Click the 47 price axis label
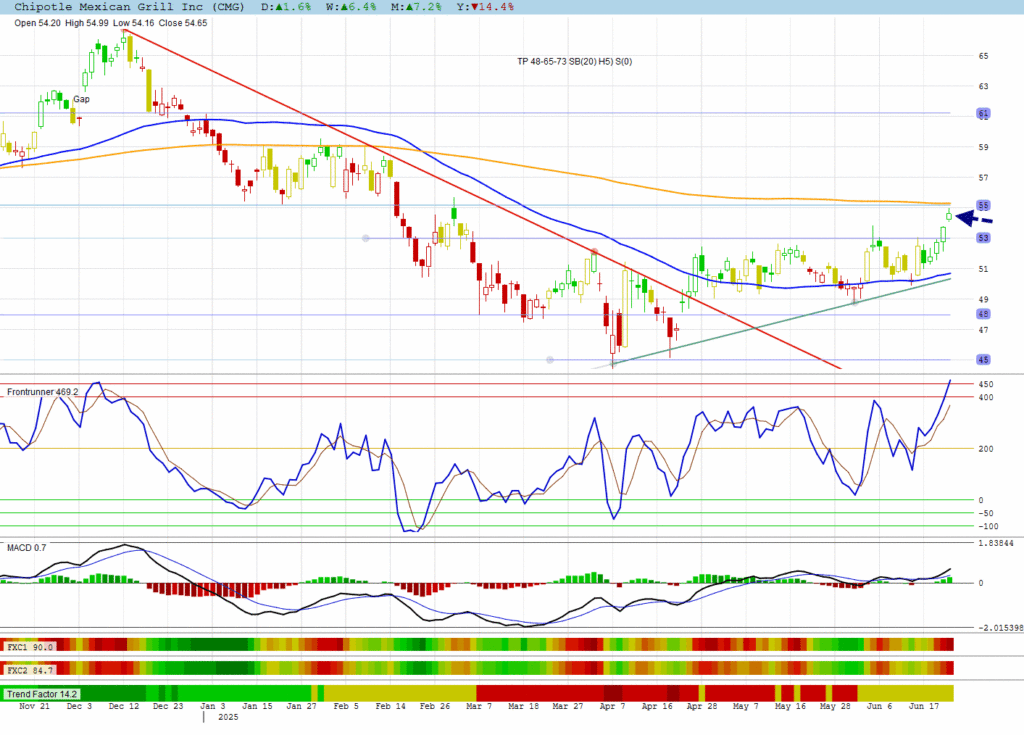This screenshot has height=735, width=1024. click(984, 330)
